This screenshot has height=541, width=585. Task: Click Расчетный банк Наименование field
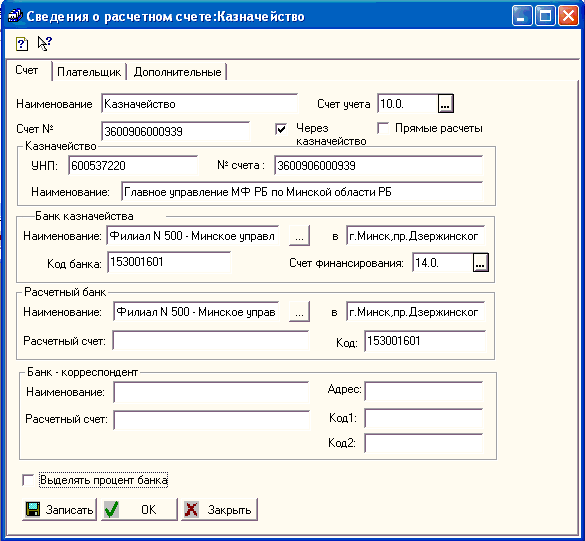[x=196, y=312]
